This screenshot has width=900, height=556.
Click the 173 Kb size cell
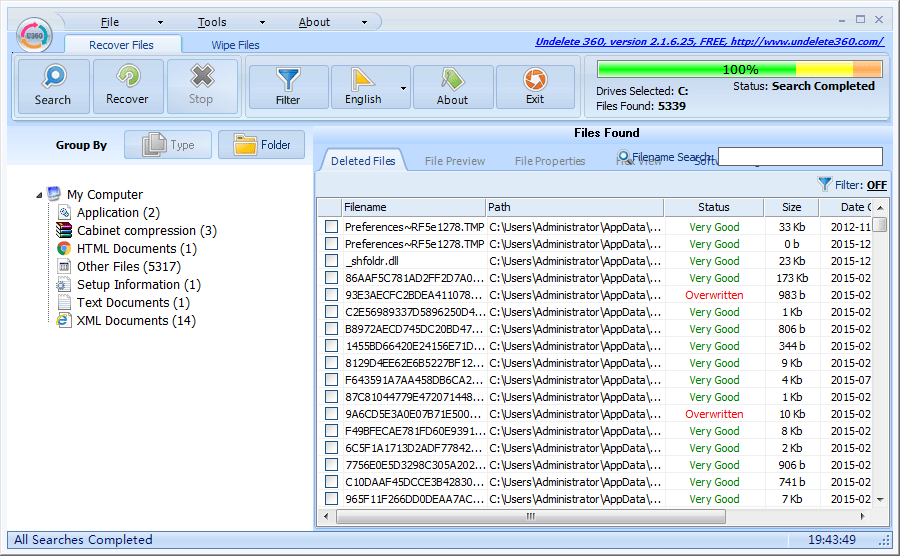(792, 278)
